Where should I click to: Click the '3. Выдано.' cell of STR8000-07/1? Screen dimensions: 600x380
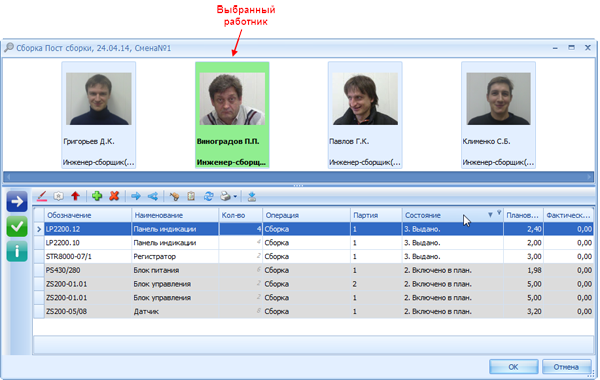[453, 256]
